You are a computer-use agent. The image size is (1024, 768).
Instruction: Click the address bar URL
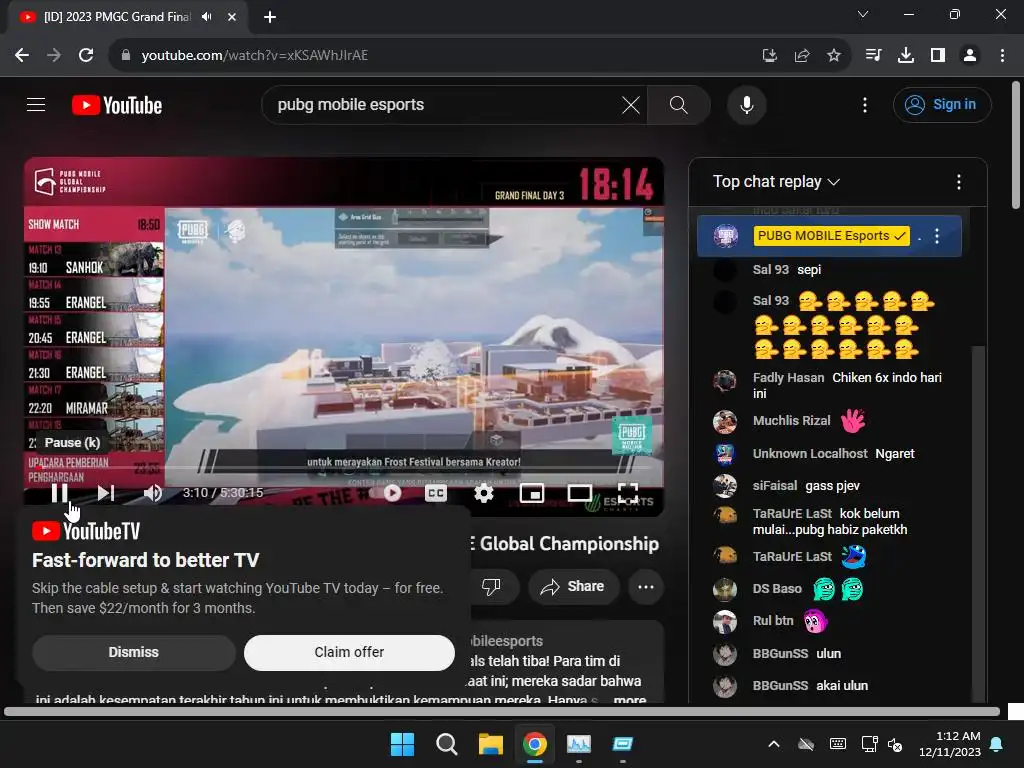(254, 56)
